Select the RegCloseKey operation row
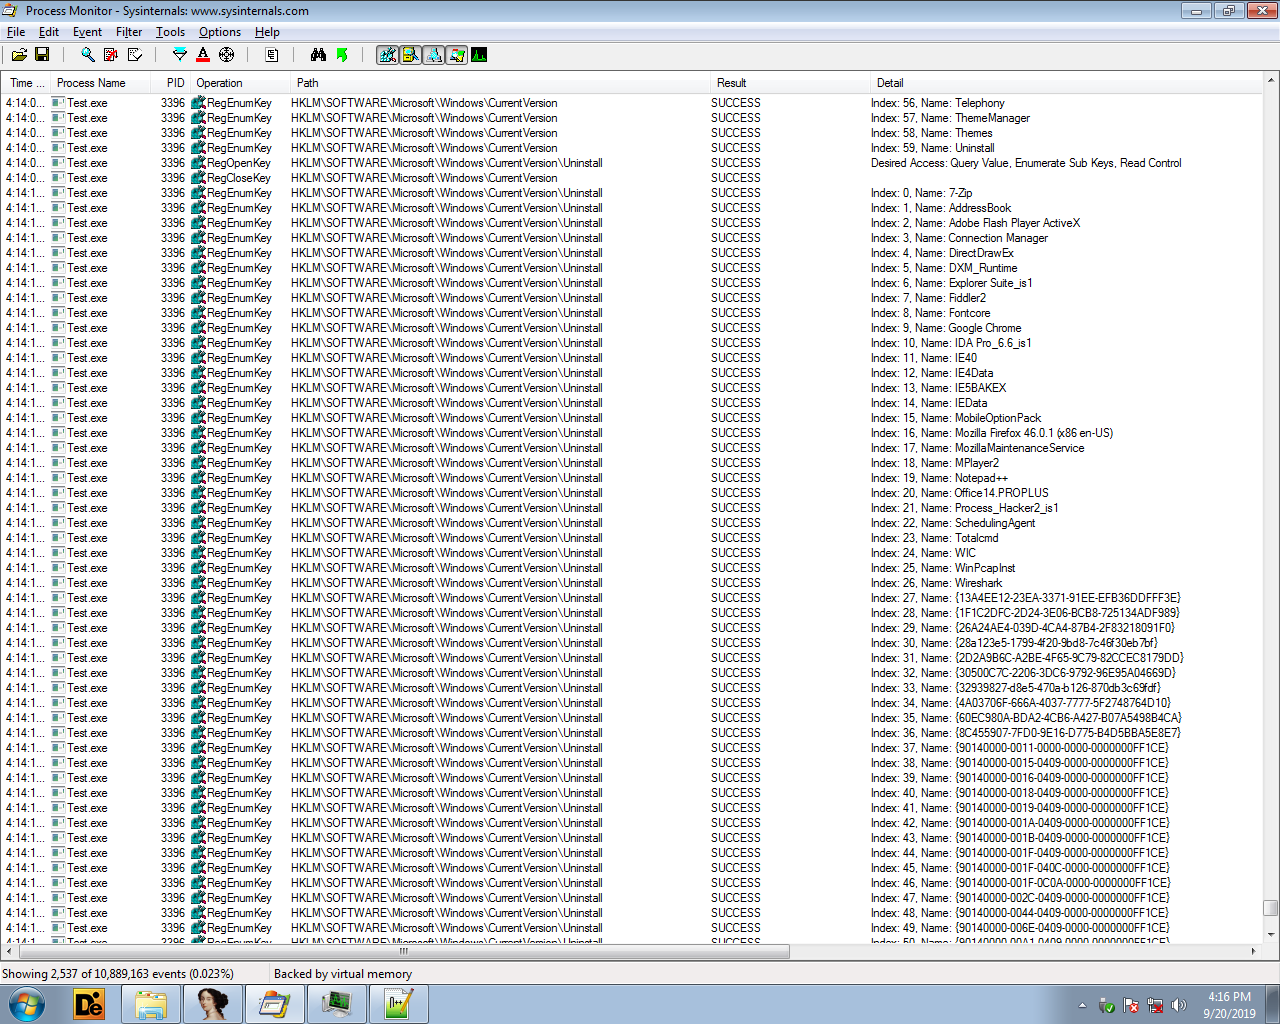This screenshot has height=1024, width=1280. pyautogui.click(x=632, y=178)
